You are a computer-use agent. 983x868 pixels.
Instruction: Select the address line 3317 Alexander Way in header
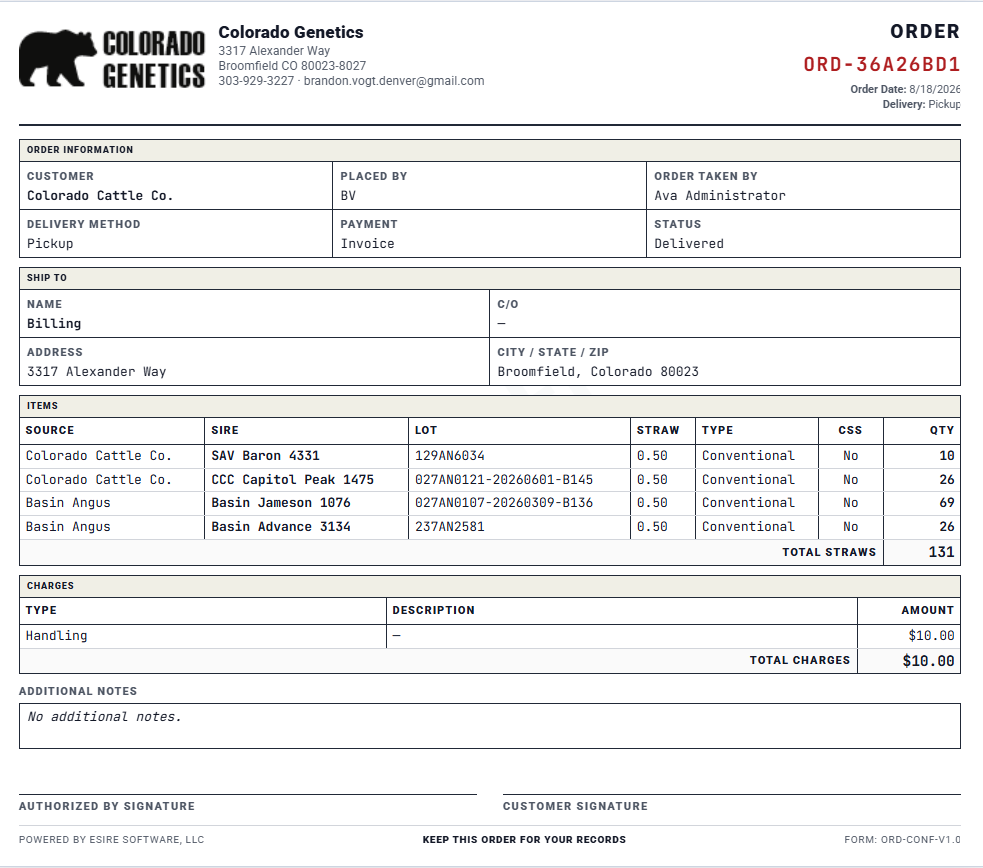click(274, 51)
